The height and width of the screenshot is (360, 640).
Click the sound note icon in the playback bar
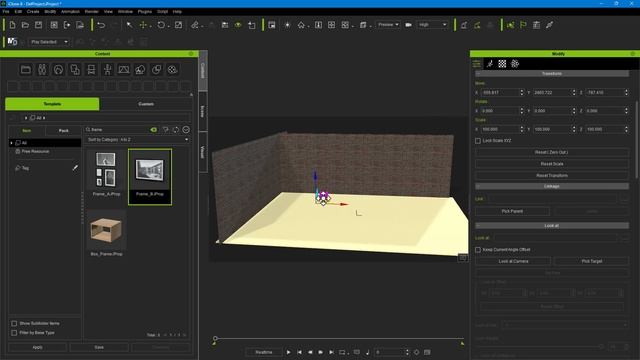coord(367,352)
